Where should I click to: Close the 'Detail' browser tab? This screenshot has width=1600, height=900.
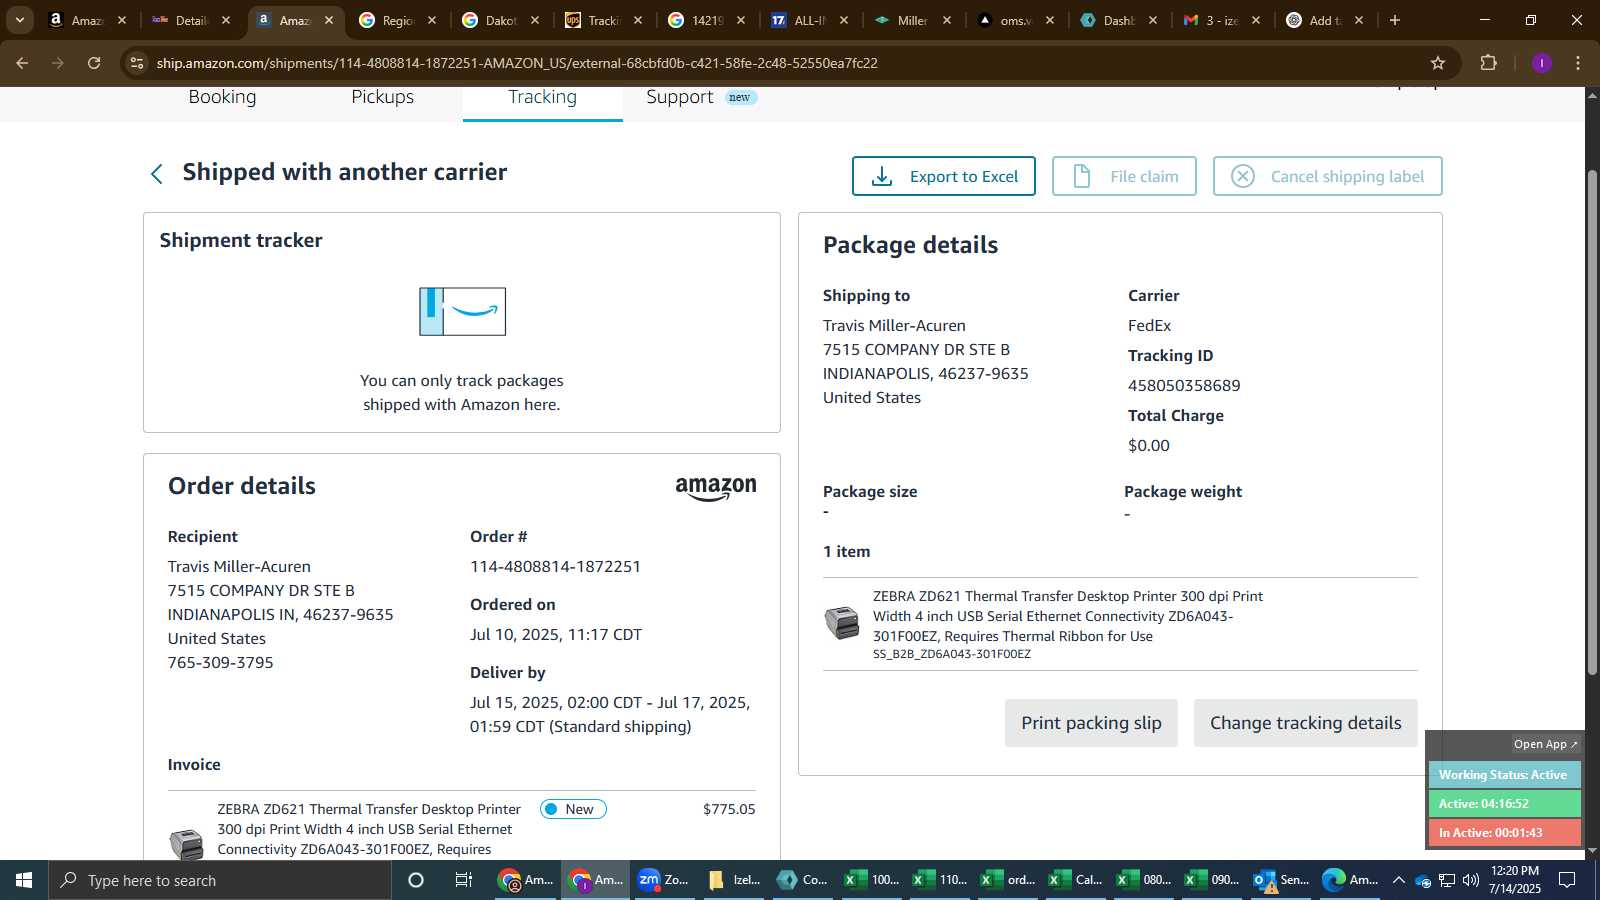pos(226,20)
